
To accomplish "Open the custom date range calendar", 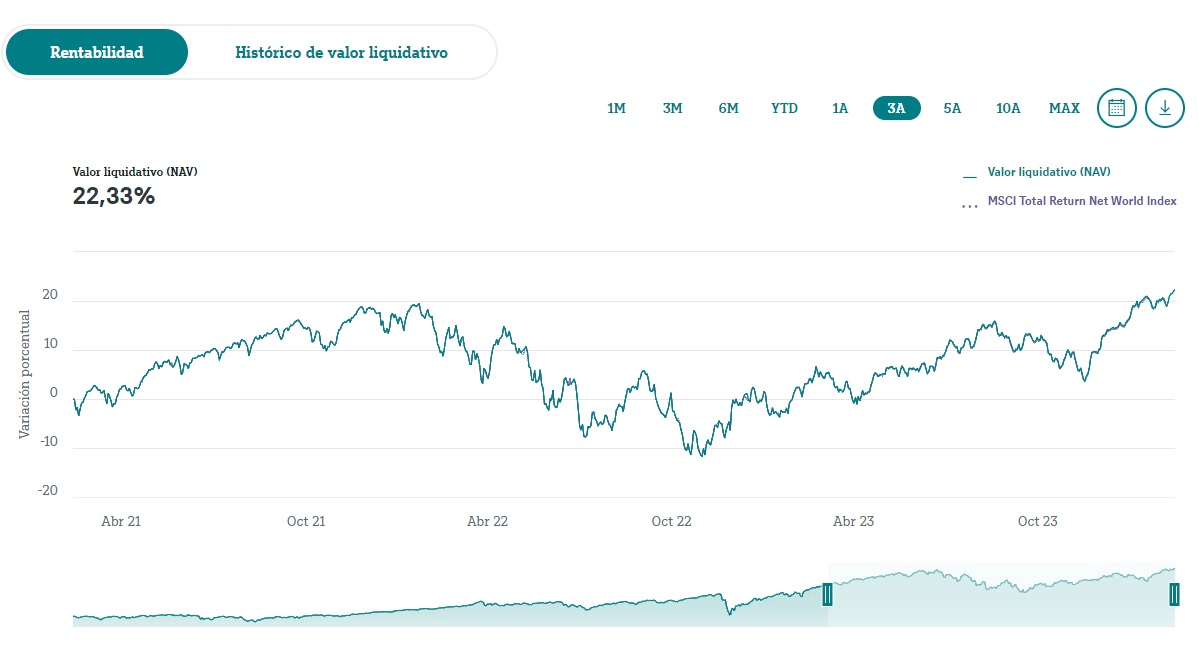I will pyautogui.click(x=1116, y=108).
